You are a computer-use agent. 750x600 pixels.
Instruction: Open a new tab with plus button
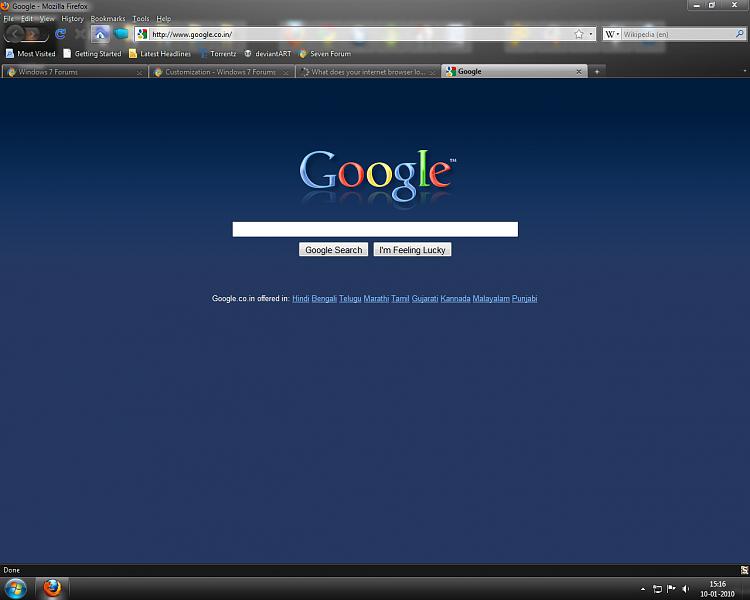pos(596,71)
